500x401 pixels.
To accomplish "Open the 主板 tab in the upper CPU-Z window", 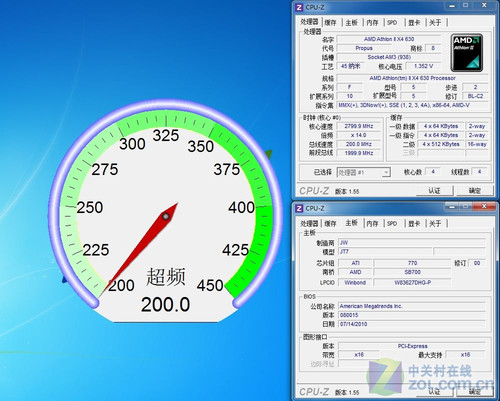I will click(351, 23).
